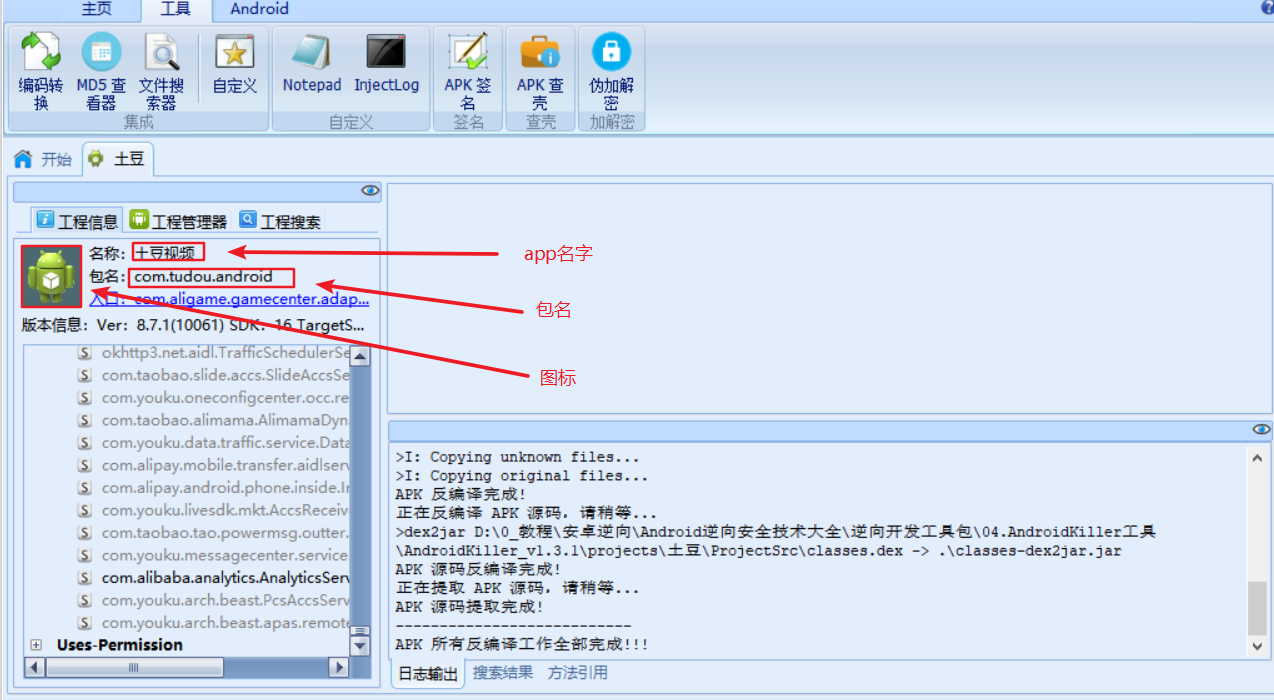Select the S icon of okhttp3.net.aidl.TrafficSchedulerSe row
The height and width of the screenshot is (700, 1274).
click(85, 353)
